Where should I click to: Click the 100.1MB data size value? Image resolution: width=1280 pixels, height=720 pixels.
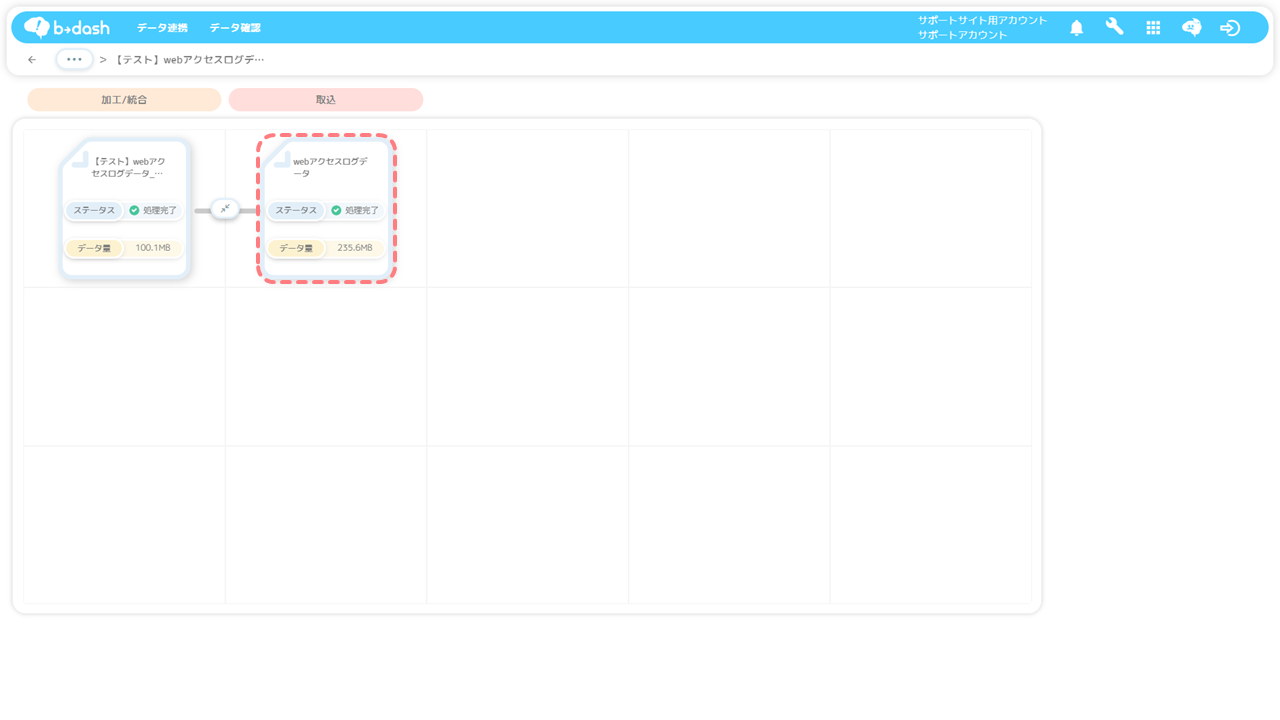(x=153, y=248)
